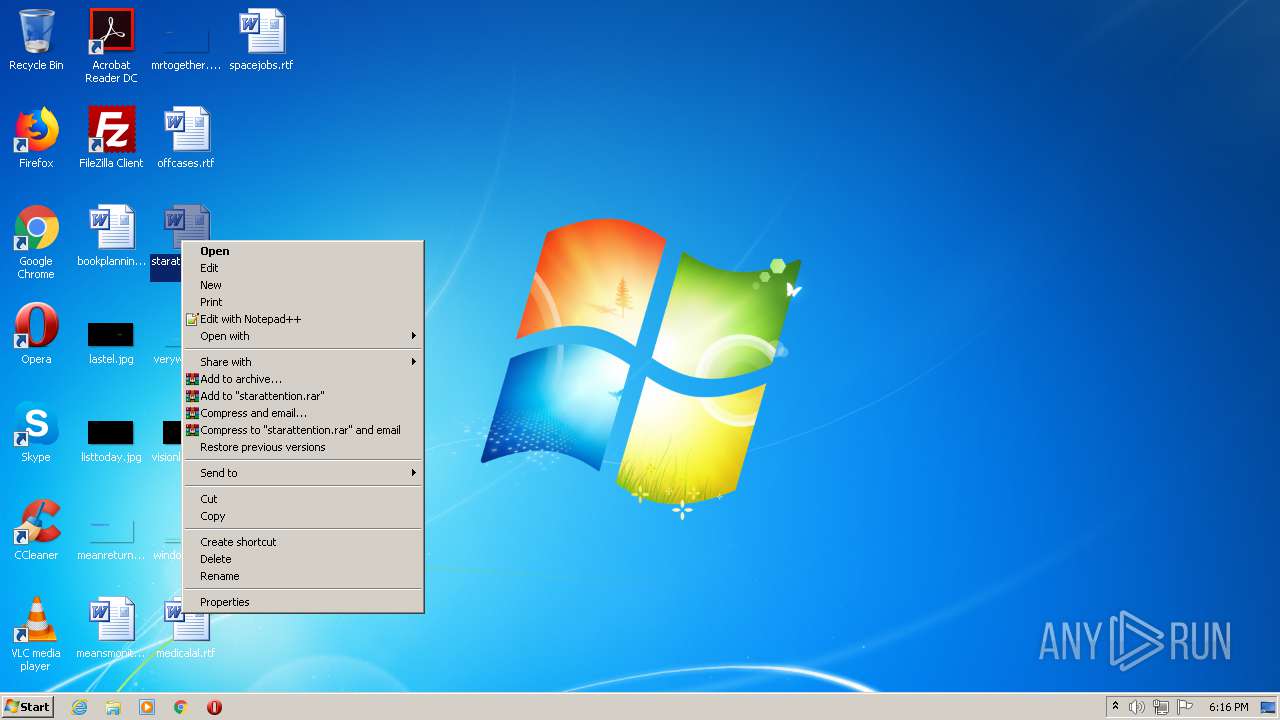
Task: Choose Copy in the context menu
Action: click(303, 516)
